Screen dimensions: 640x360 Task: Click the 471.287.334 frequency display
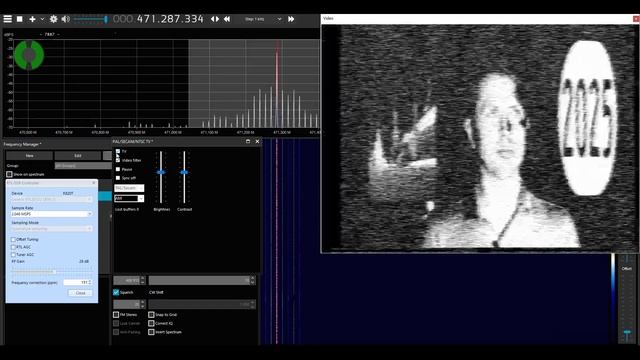[x=158, y=19]
